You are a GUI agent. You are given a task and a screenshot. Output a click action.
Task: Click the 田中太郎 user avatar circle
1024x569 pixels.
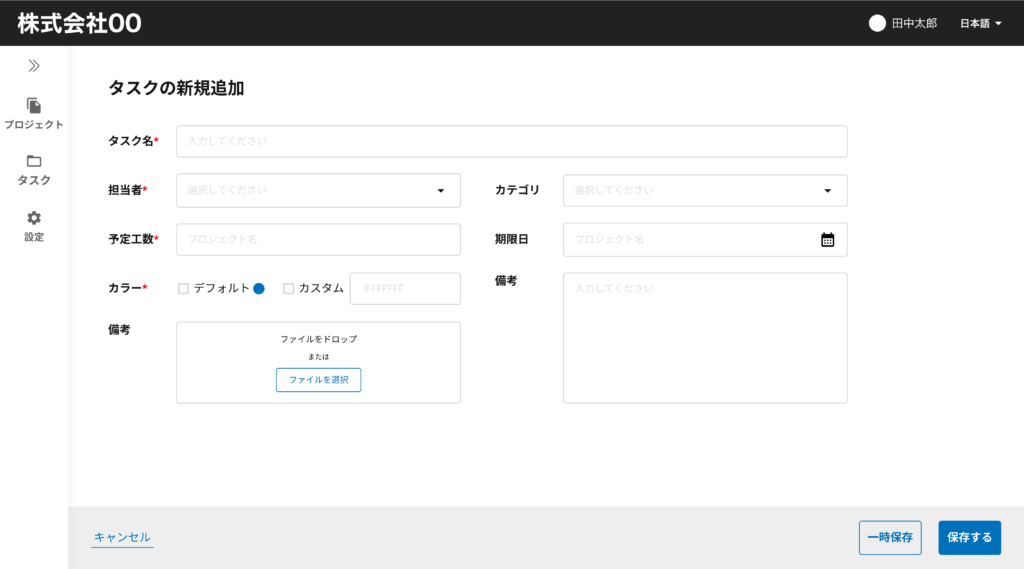pyautogui.click(x=877, y=24)
